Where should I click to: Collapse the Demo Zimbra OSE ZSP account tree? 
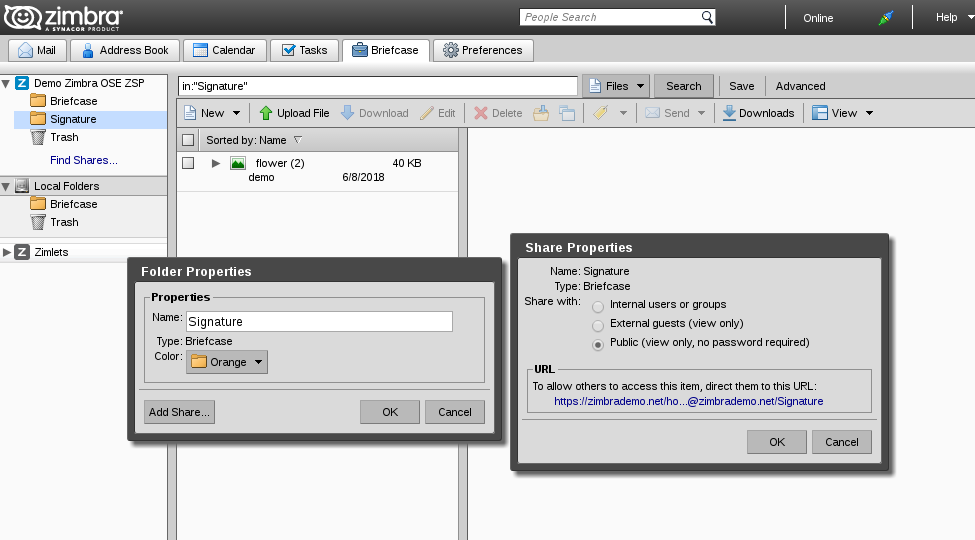(6, 83)
